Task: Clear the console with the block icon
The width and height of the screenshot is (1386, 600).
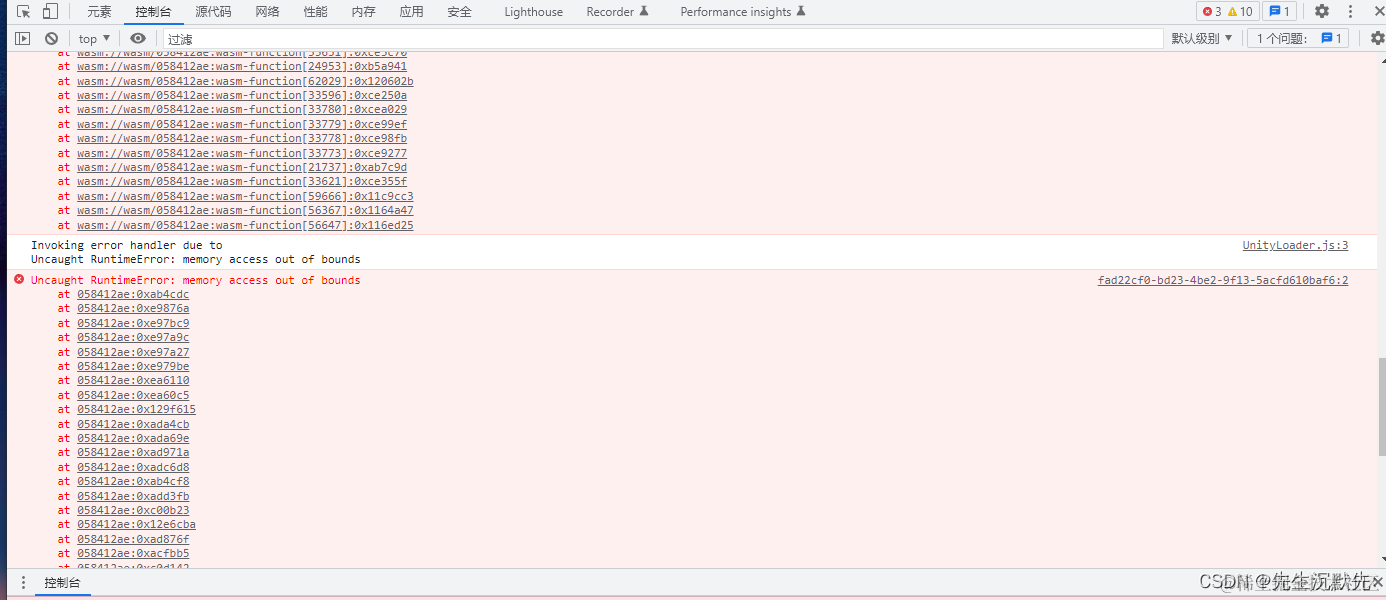Action: point(51,38)
